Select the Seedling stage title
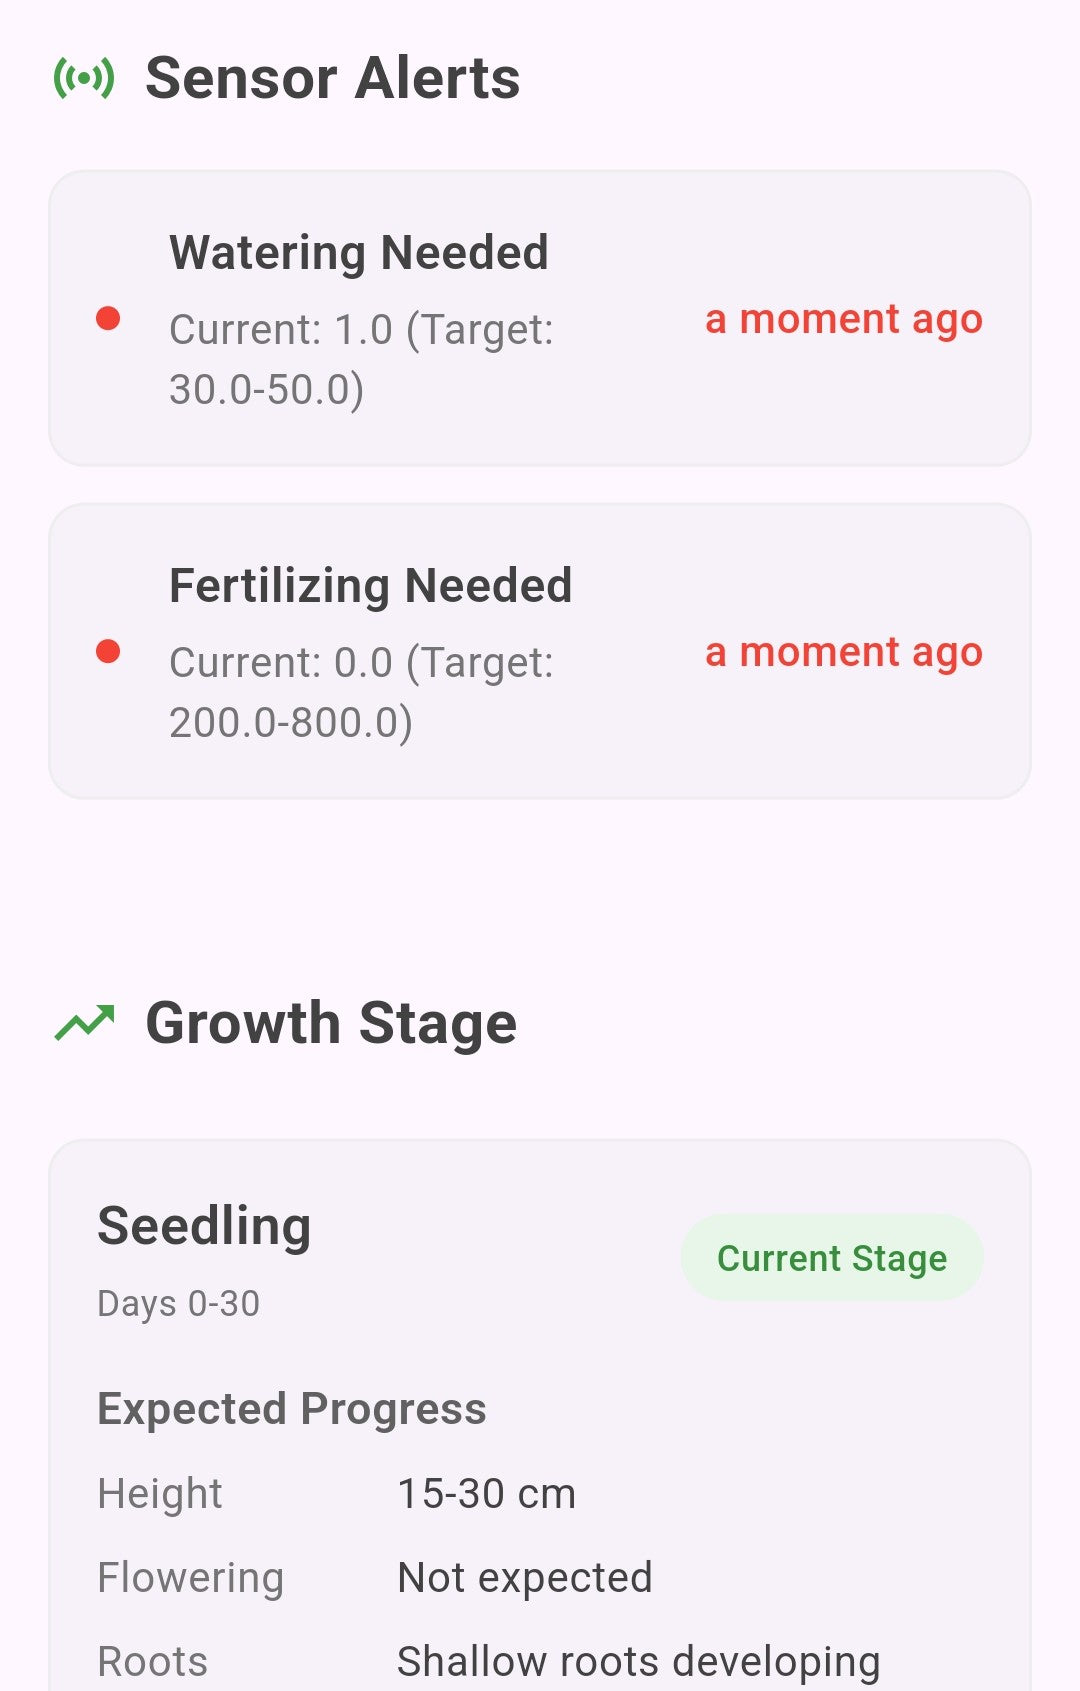 tap(204, 1227)
